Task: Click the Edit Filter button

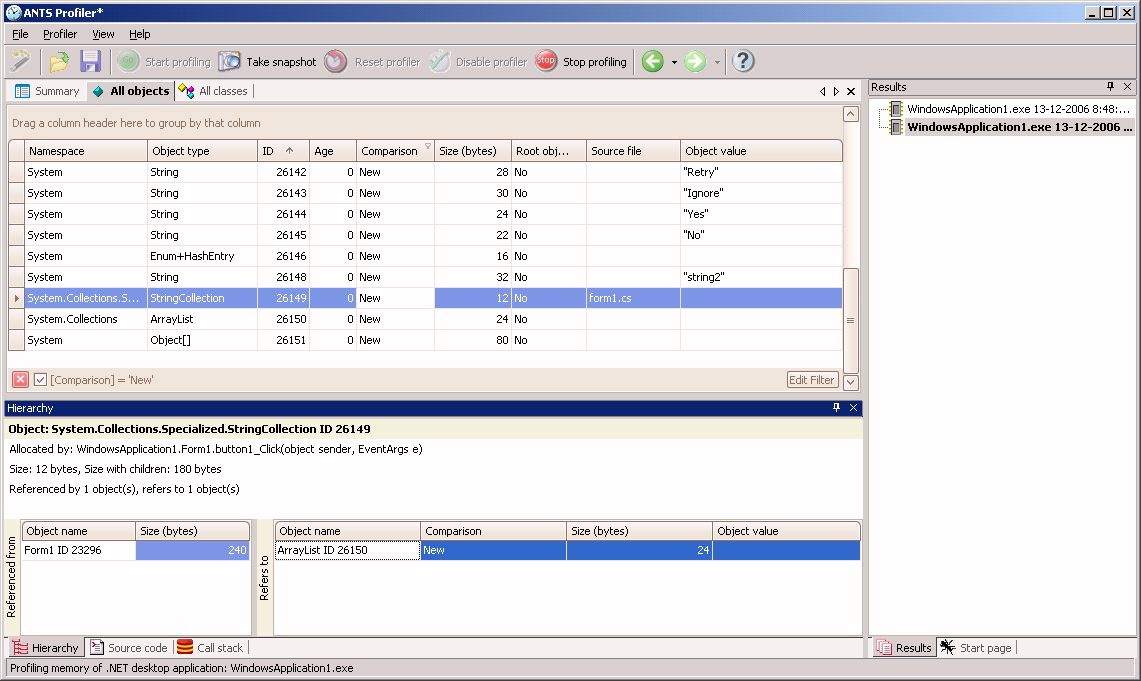Action: click(812, 380)
